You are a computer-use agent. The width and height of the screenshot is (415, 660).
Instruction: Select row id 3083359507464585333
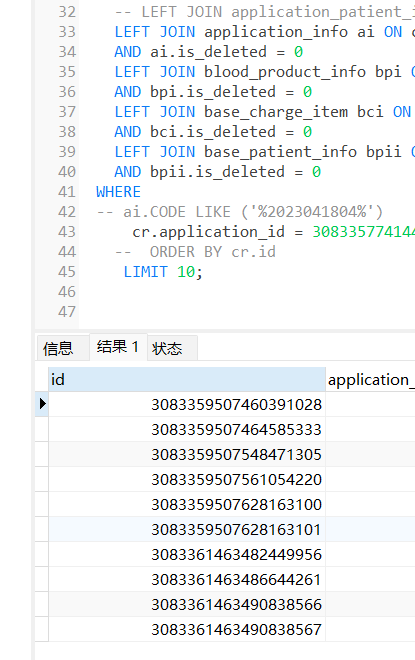[x=187, y=429]
